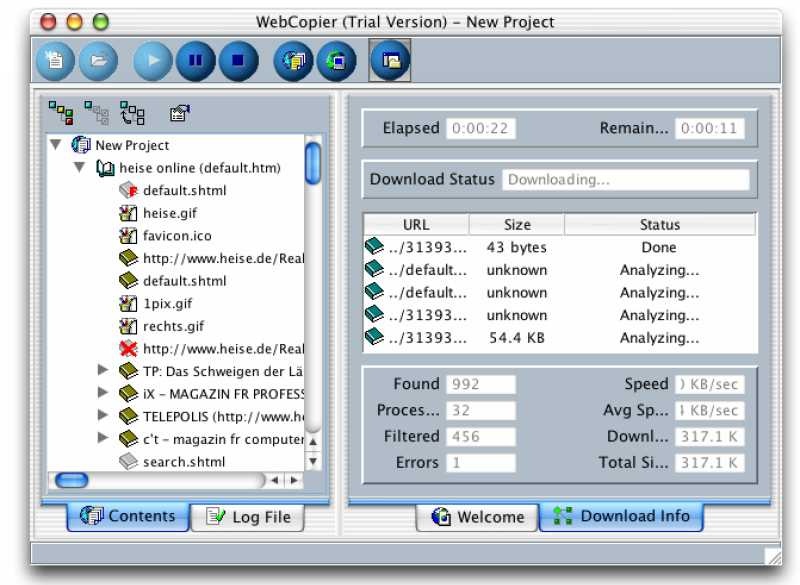Click the horizontal scrollbar thumb under tree

71,480
